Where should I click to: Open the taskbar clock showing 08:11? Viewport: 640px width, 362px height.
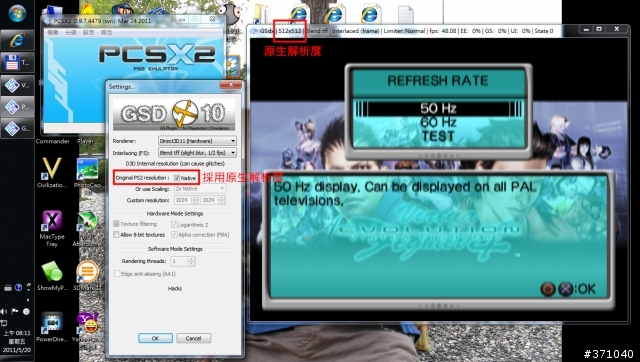pyautogui.click(x=17, y=342)
